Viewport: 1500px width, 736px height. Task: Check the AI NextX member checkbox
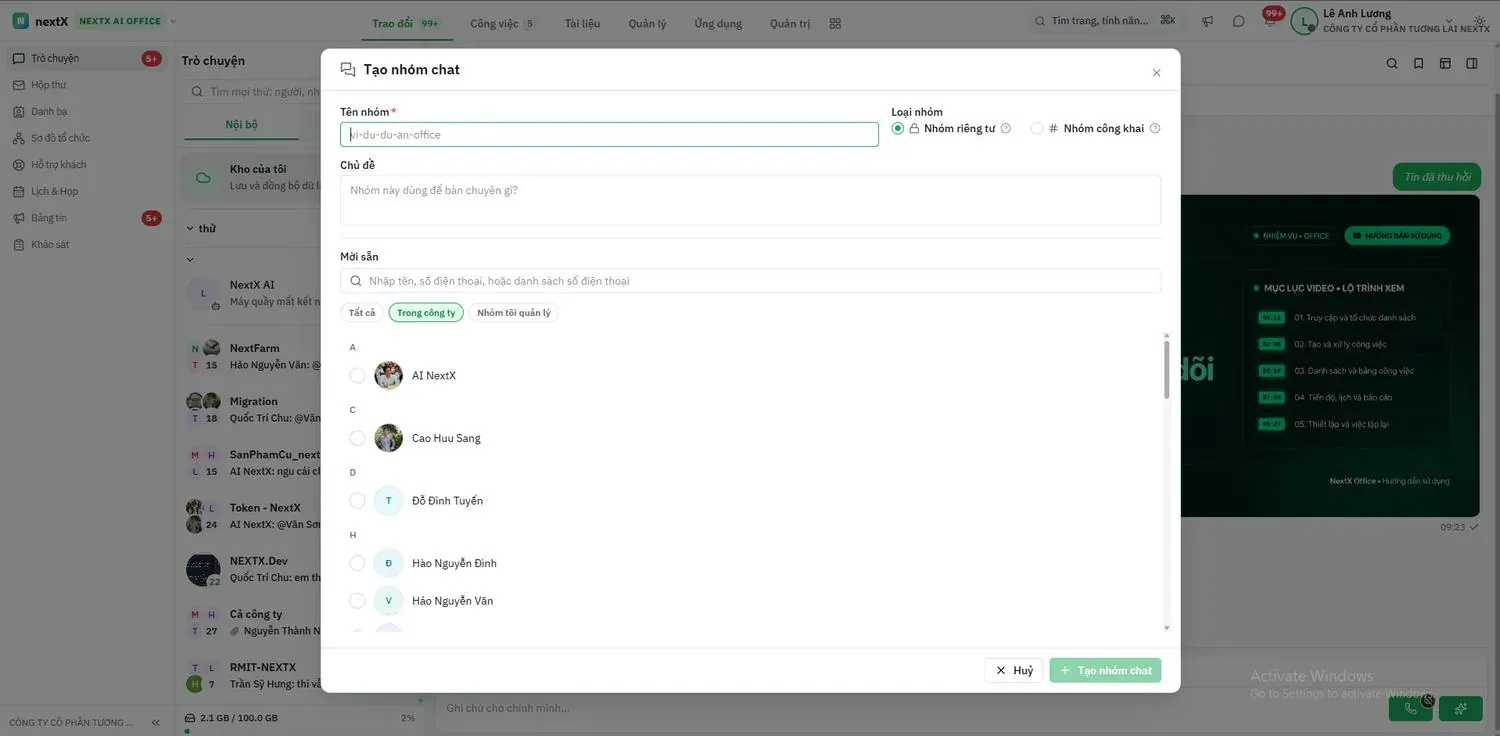coord(357,375)
